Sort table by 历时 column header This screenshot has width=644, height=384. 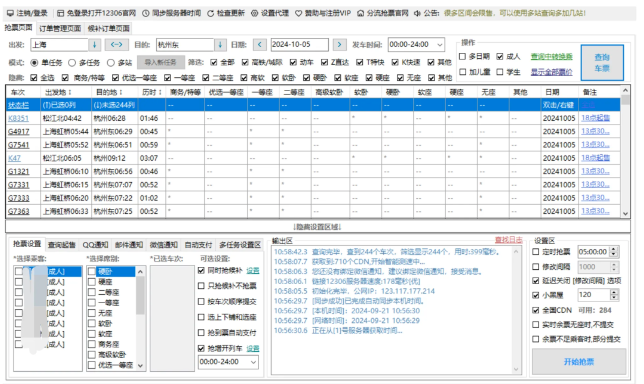(152, 92)
